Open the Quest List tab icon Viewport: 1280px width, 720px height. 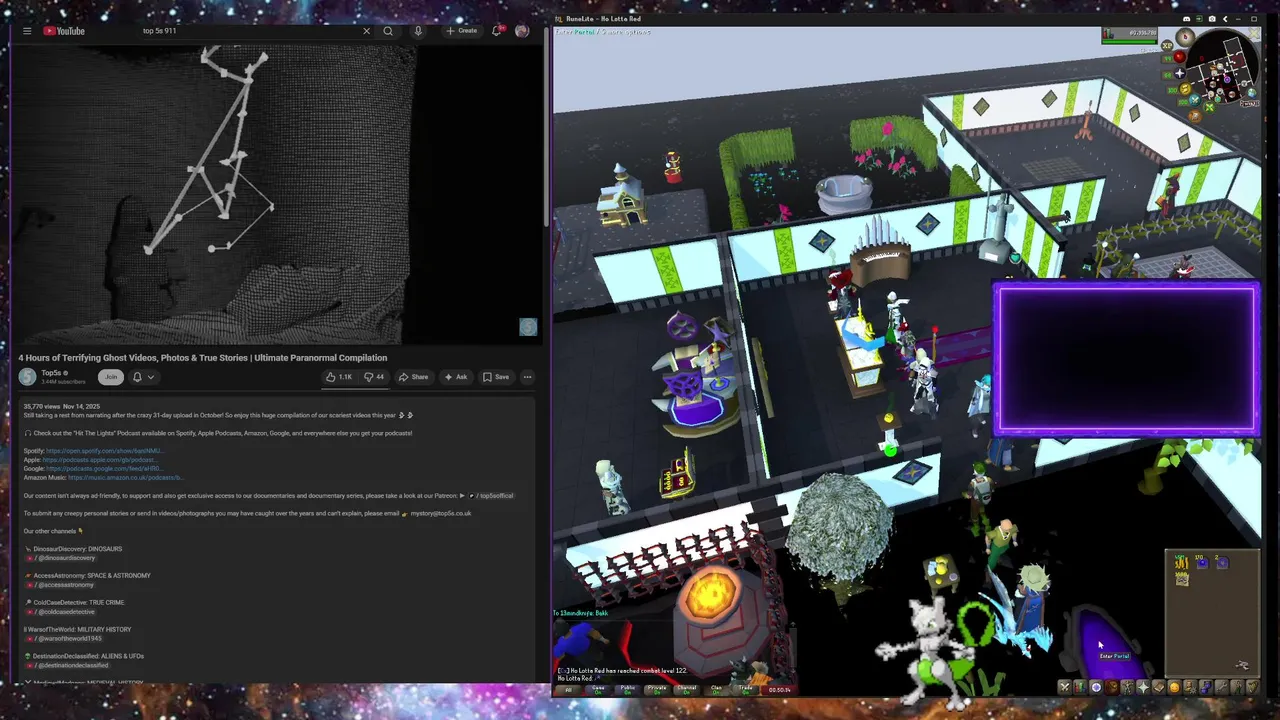[1096, 687]
